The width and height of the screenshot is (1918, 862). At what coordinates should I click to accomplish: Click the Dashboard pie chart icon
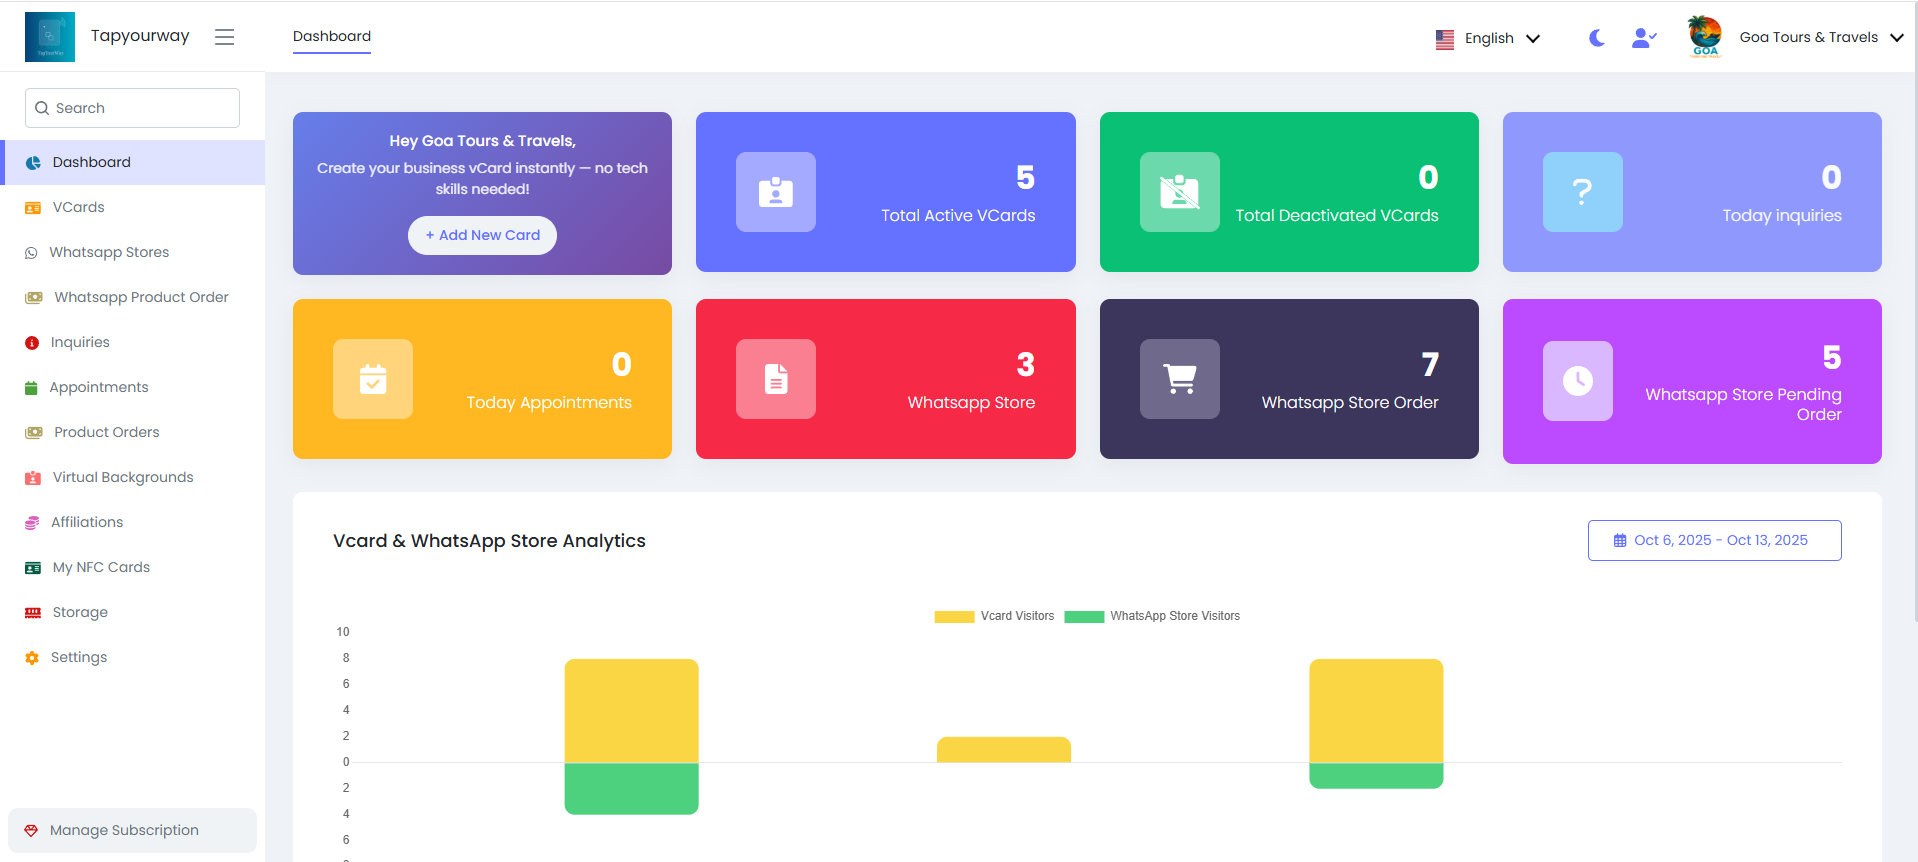pyautogui.click(x=33, y=163)
